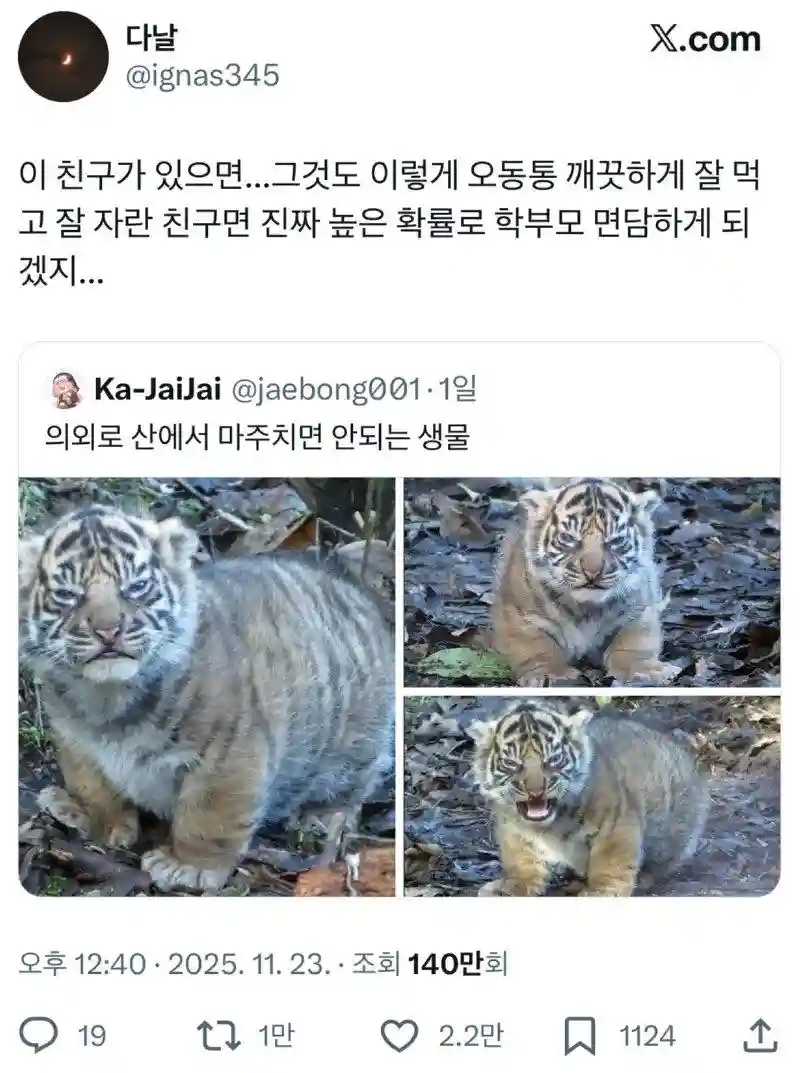
Task: Bookmark this post
Action: (x=580, y=1035)
